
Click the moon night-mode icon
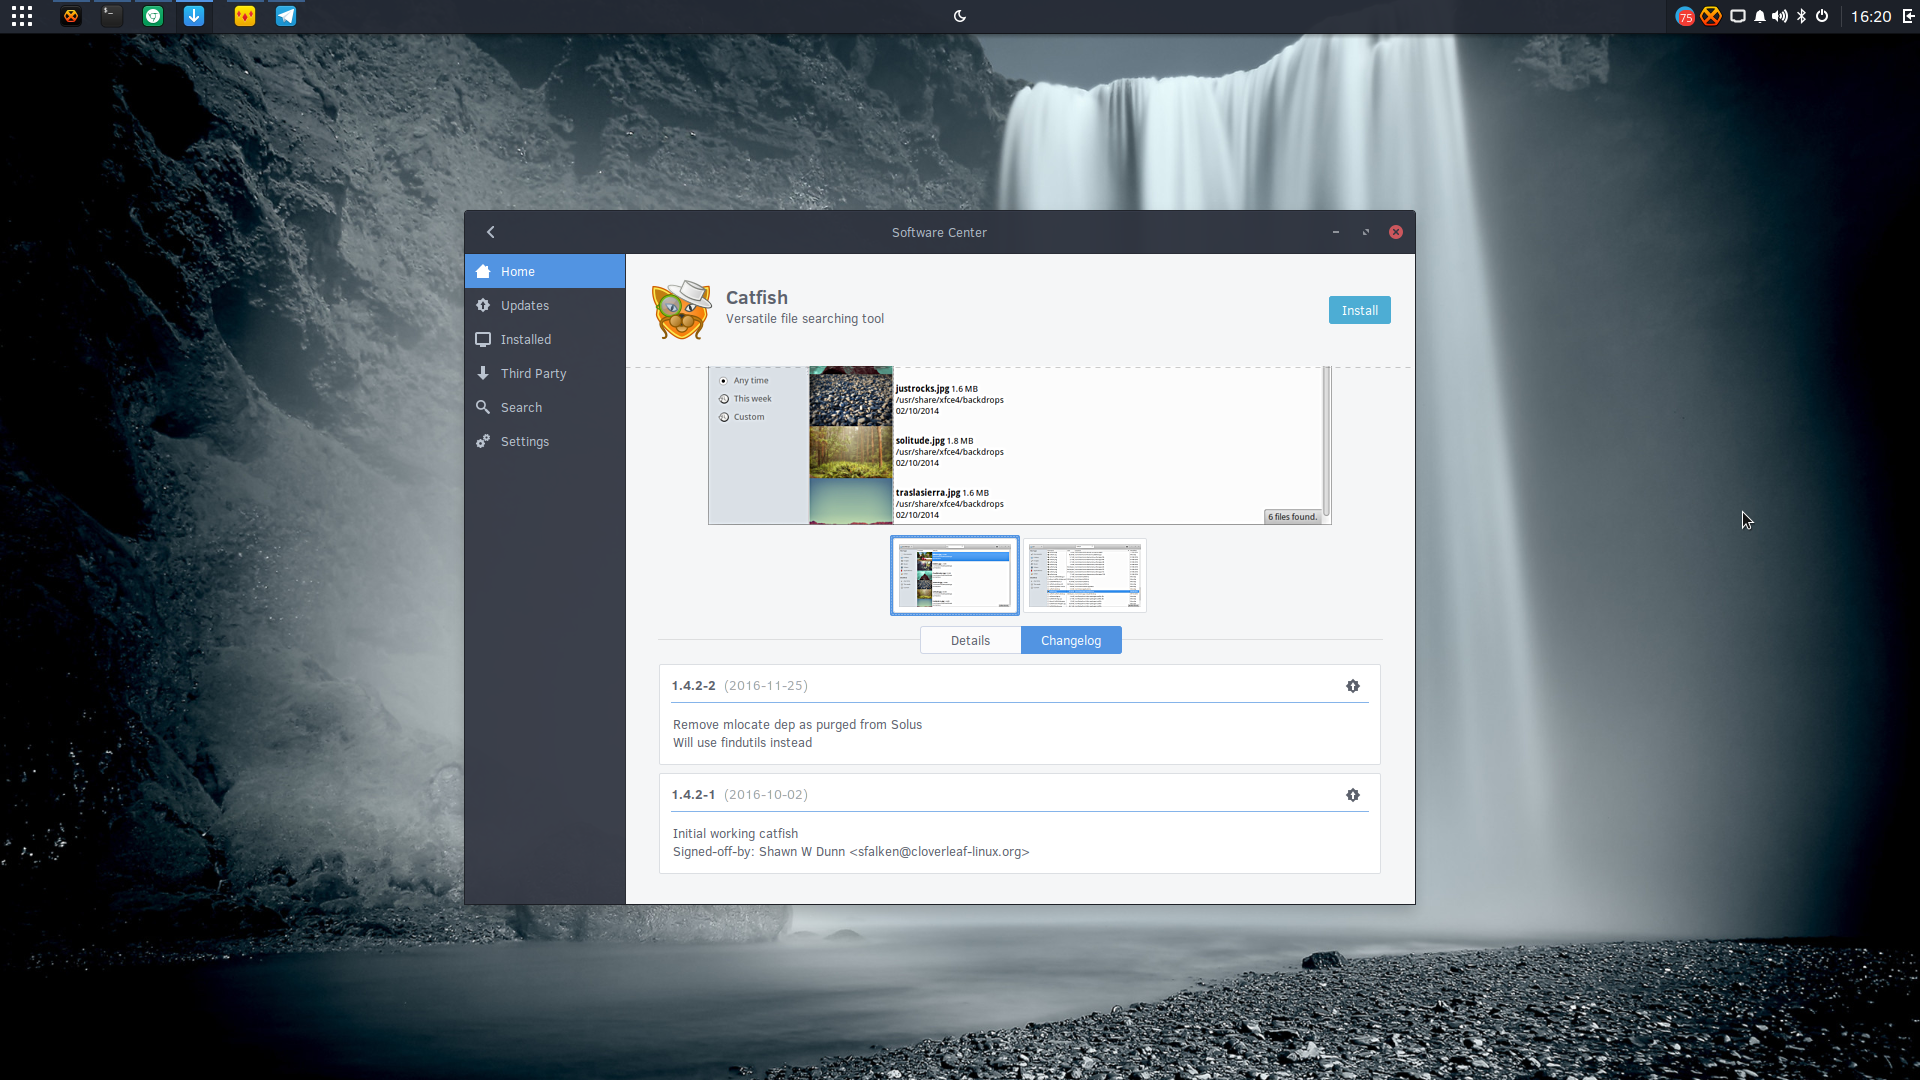(960, 16)
